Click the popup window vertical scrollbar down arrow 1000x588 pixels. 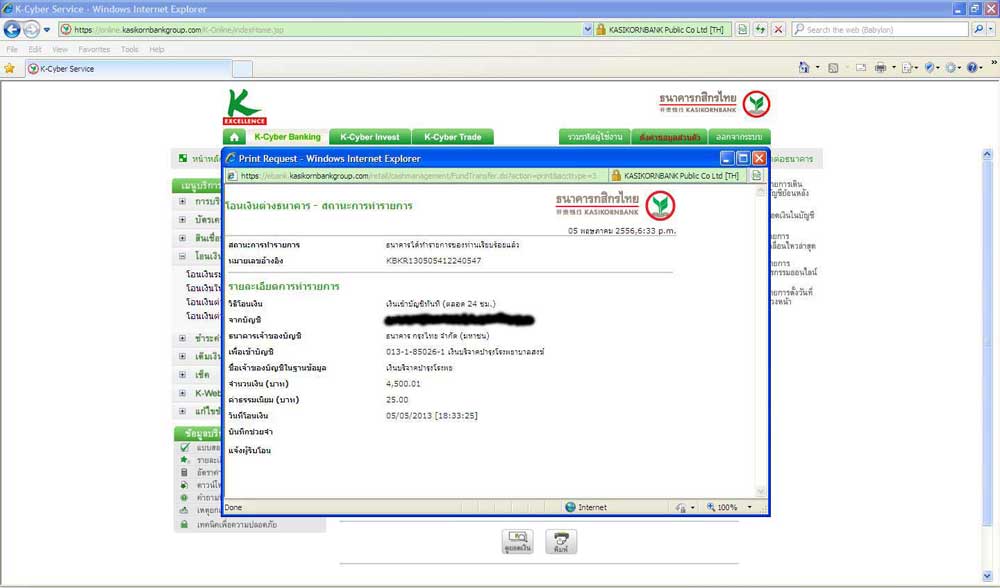tap(760, 491)
